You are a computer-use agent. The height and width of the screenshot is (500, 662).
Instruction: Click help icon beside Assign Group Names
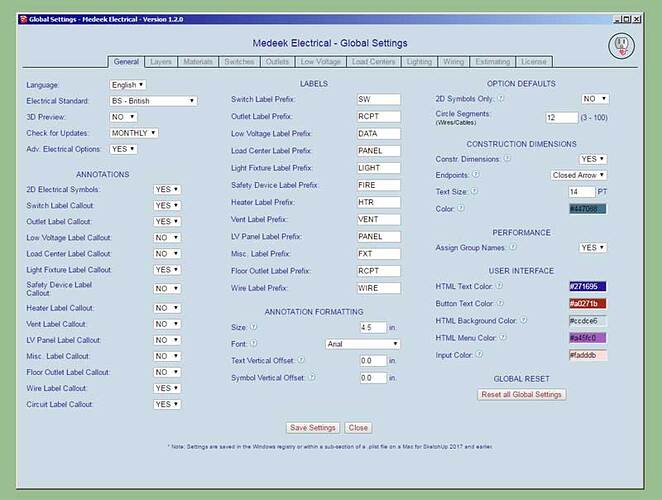[513, 247]
